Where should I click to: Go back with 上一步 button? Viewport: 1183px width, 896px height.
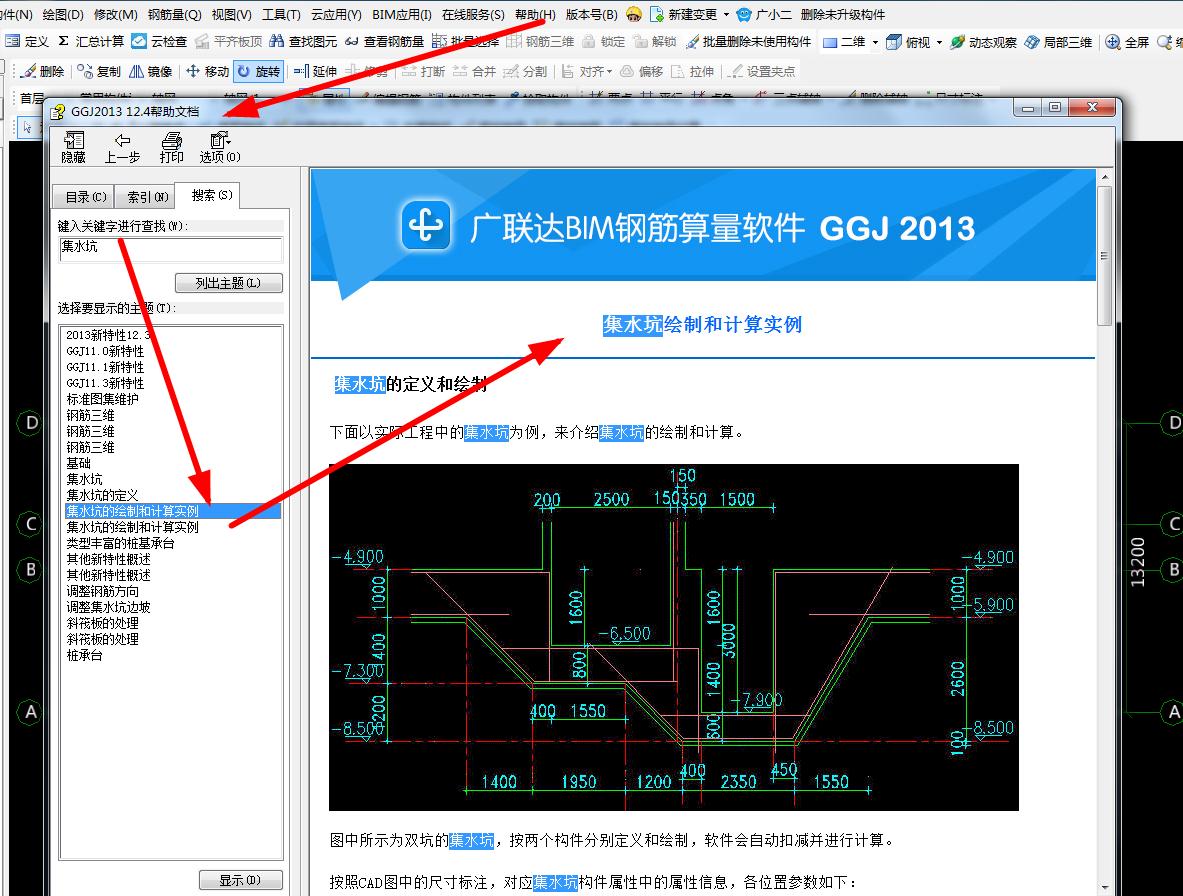pos(122,147)
